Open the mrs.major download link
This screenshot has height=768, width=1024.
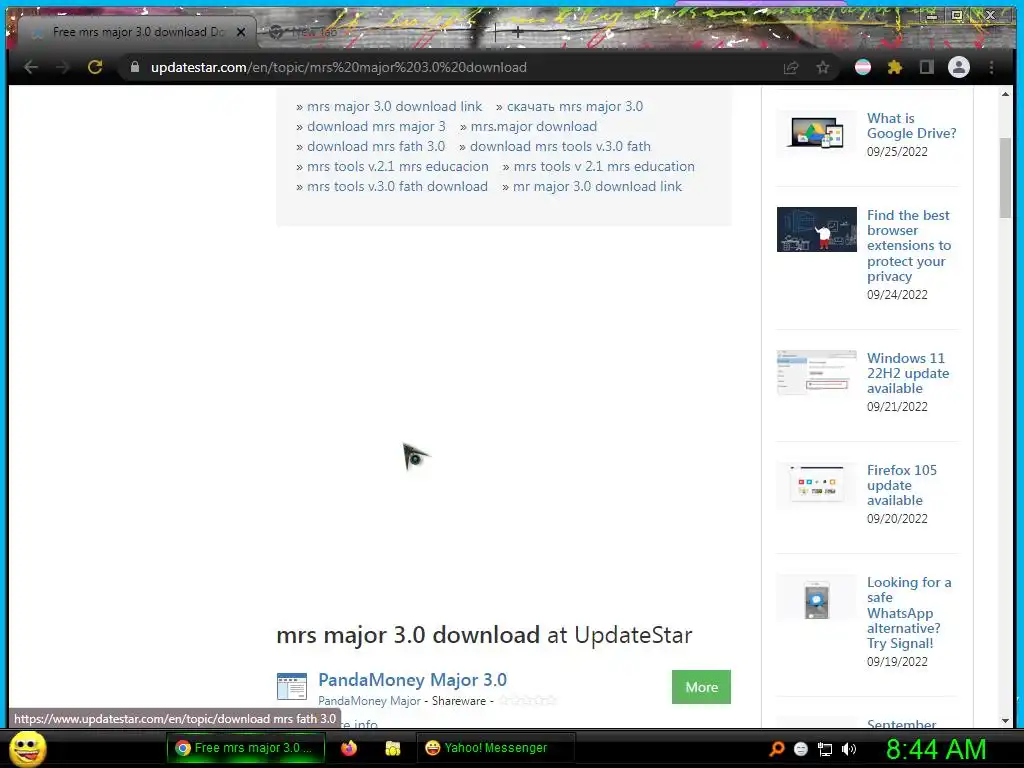point(534,127)
